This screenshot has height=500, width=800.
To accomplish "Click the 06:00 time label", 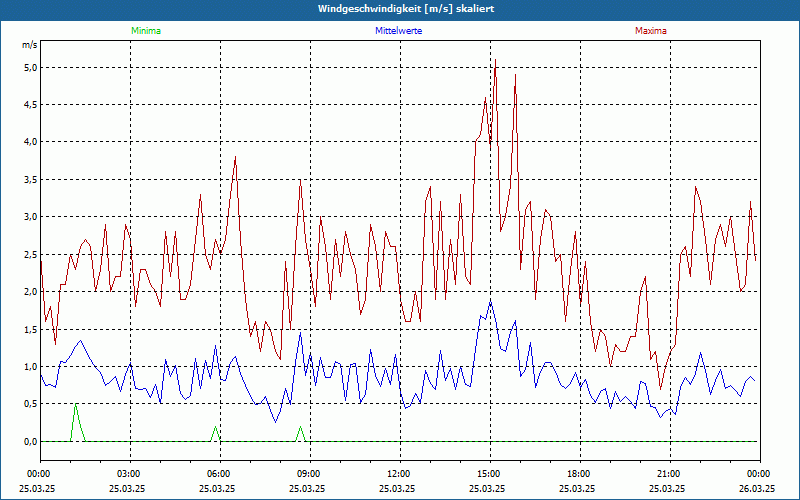I will 220,474.
